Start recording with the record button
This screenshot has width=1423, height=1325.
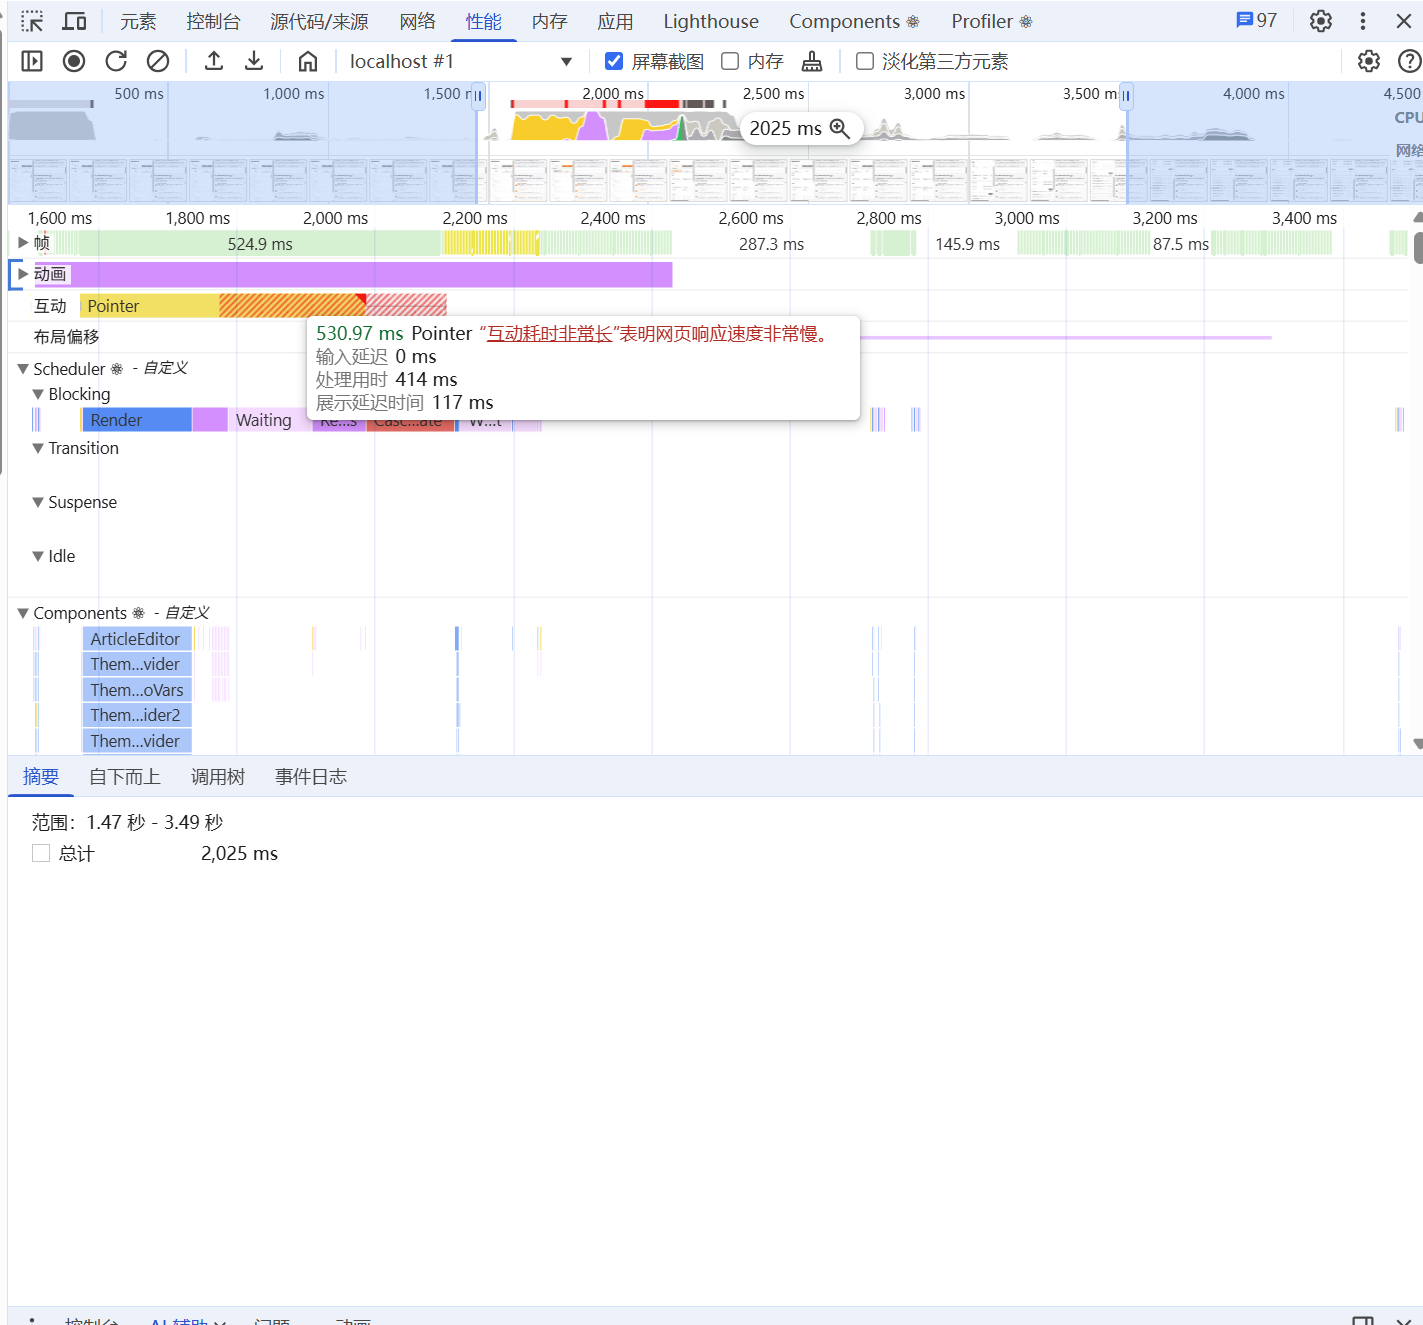point(74,61)
